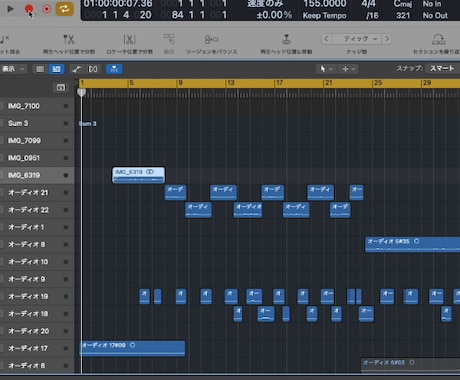Viewport: 460px width, 380px height.
Task: Toggle the blue Catch Playhead button
Action: pyautogui.click(x=114, y=69)
